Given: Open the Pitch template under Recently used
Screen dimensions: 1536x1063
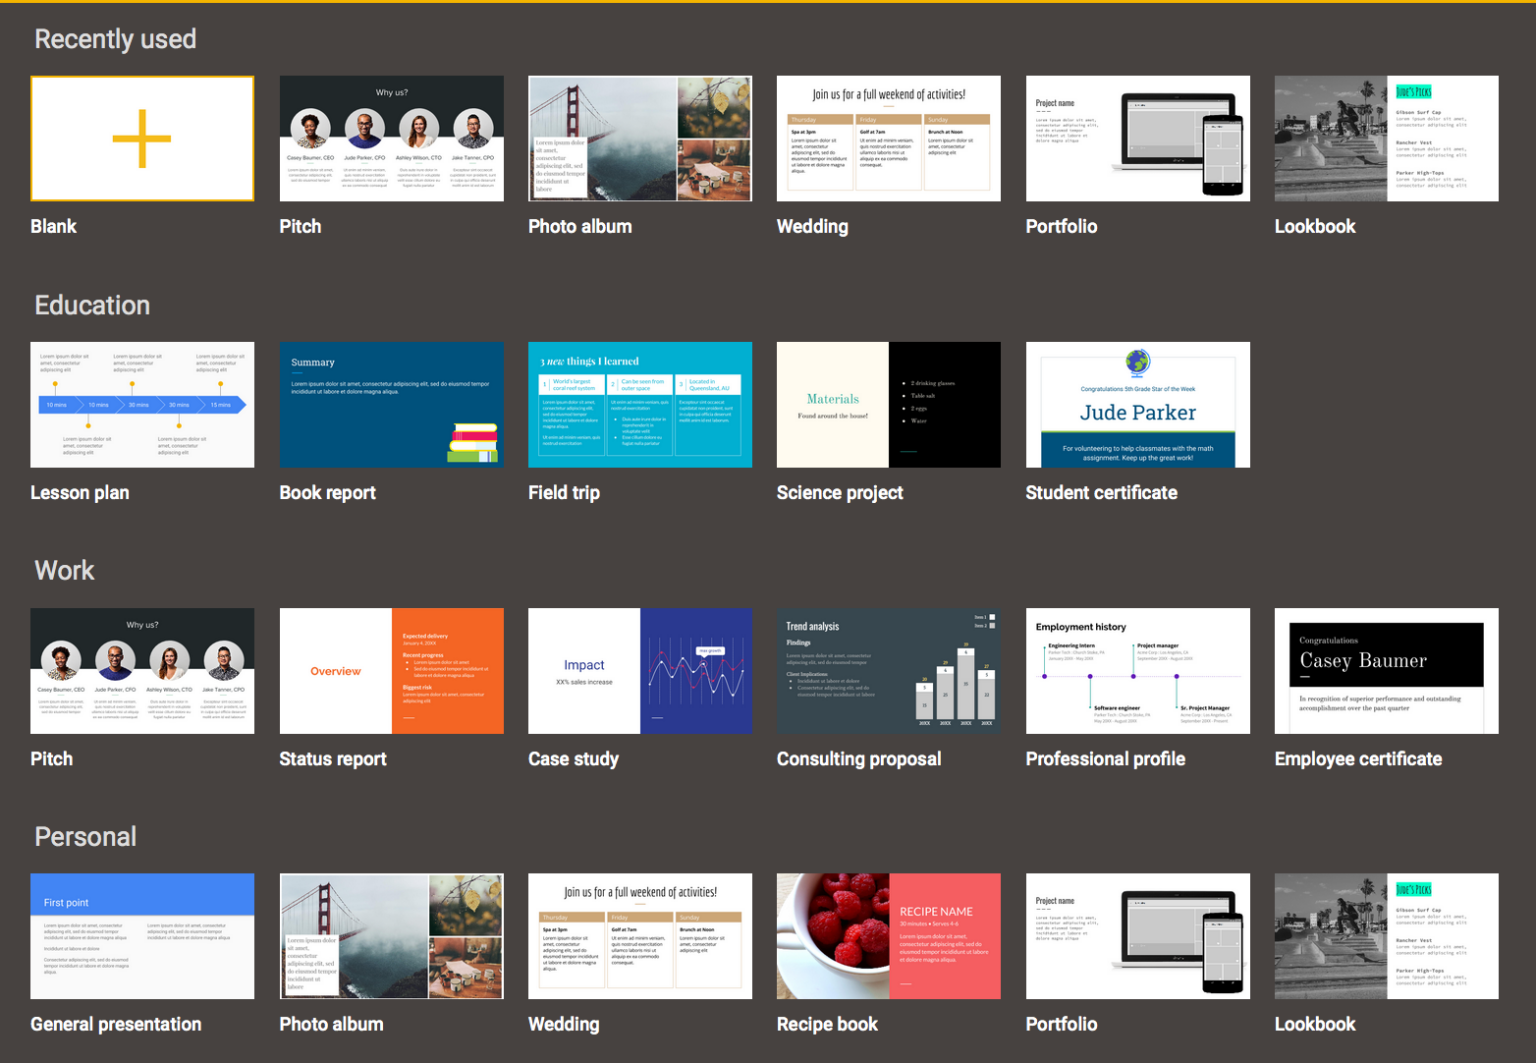Looking at the screenshot, I should click(x=391, y=138).
